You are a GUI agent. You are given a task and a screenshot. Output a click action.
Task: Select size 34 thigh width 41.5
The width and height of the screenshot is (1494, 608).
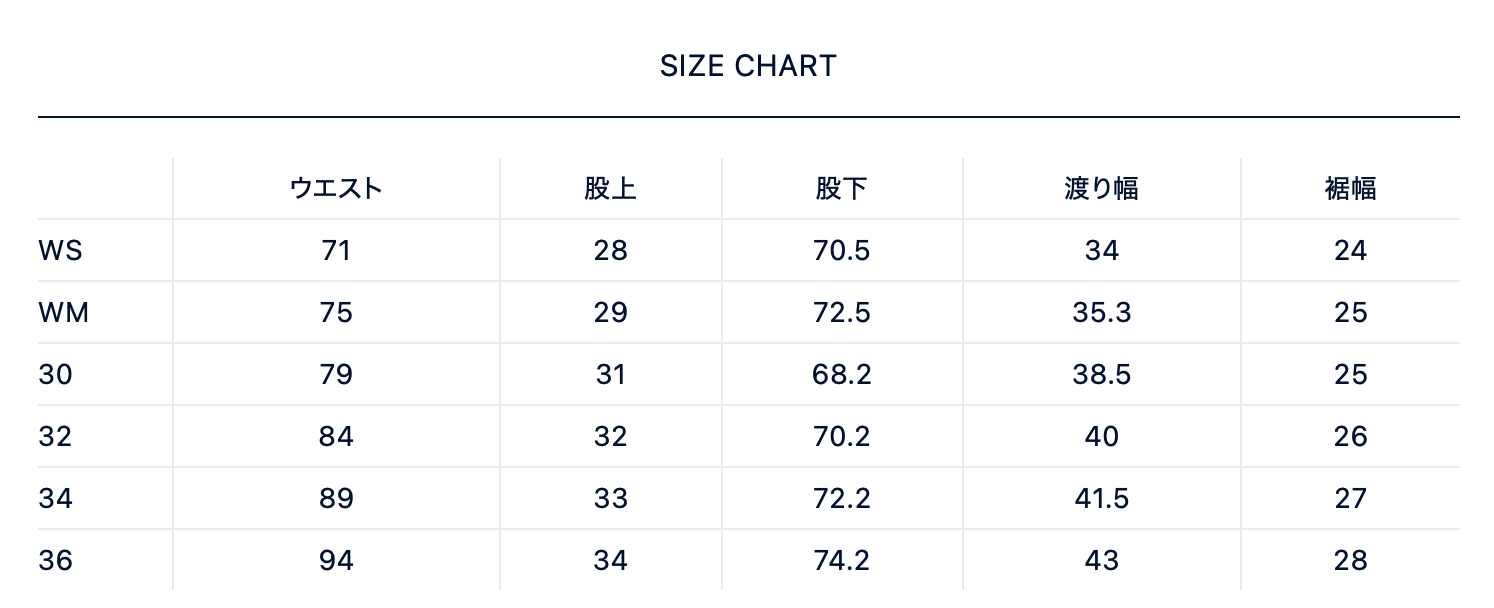(1101, 498)
